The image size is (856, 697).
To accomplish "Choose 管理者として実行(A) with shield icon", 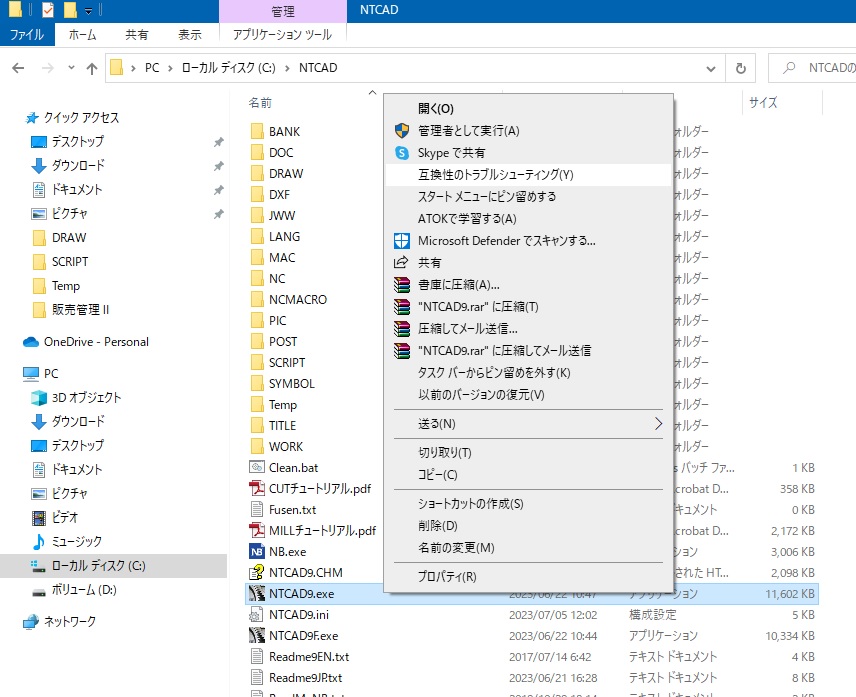I will click(528, 130).
